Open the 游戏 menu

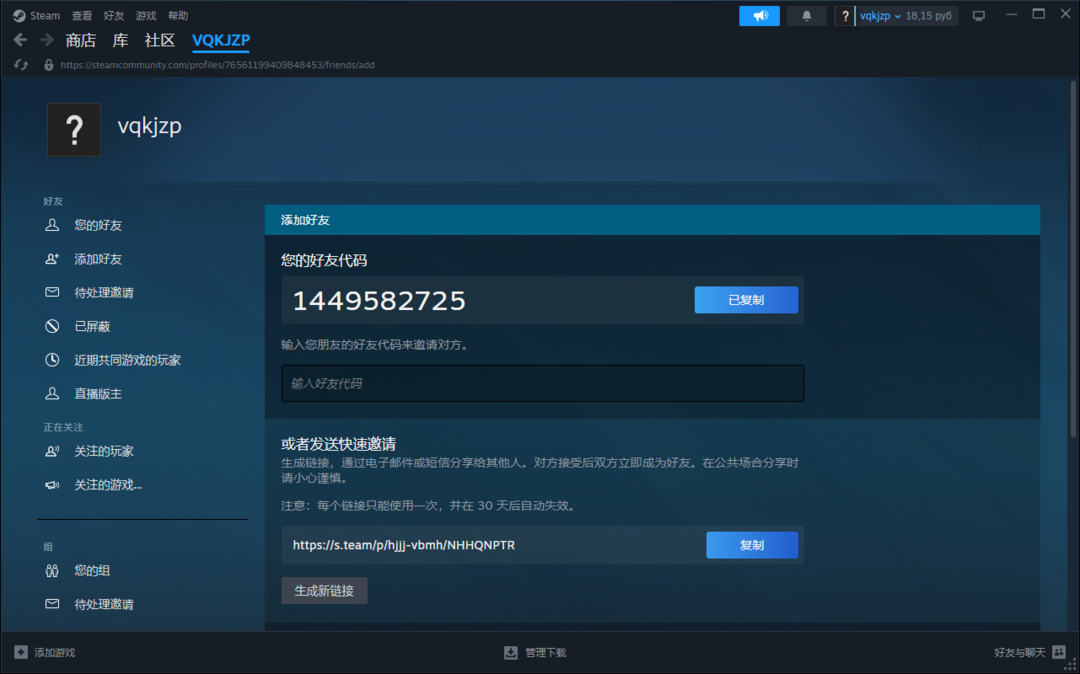click(146, 16)
